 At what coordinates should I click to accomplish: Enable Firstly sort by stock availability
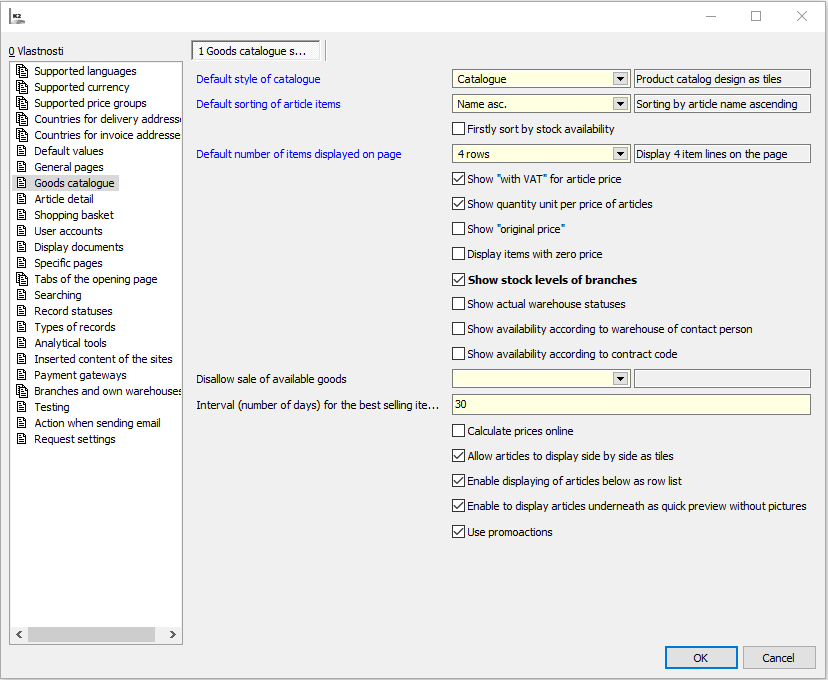(459, 129)
